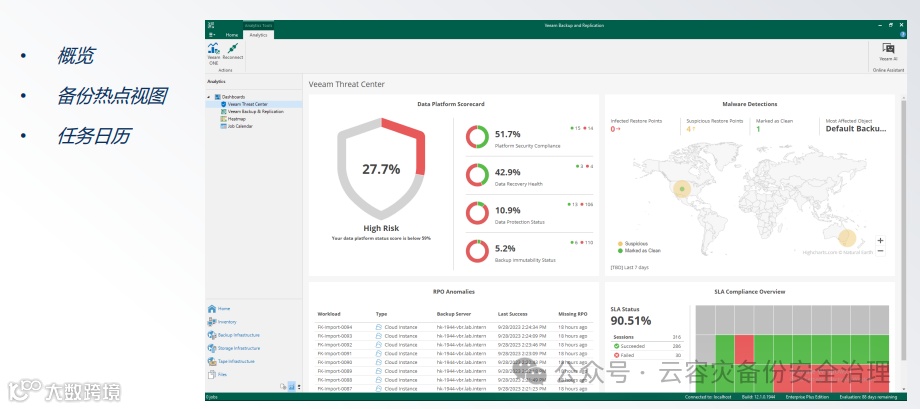Select the FK-Import-0093 workload row

click(455, 336)
